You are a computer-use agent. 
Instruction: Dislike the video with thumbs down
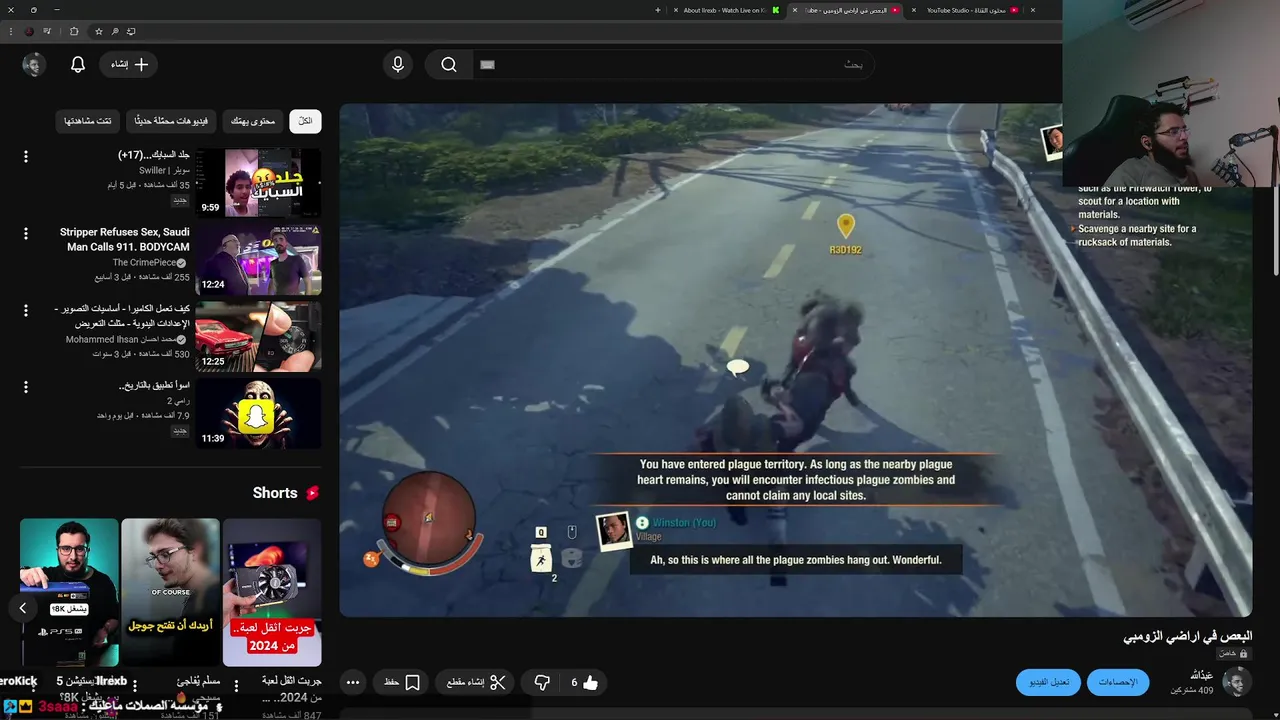coord(542,683)
